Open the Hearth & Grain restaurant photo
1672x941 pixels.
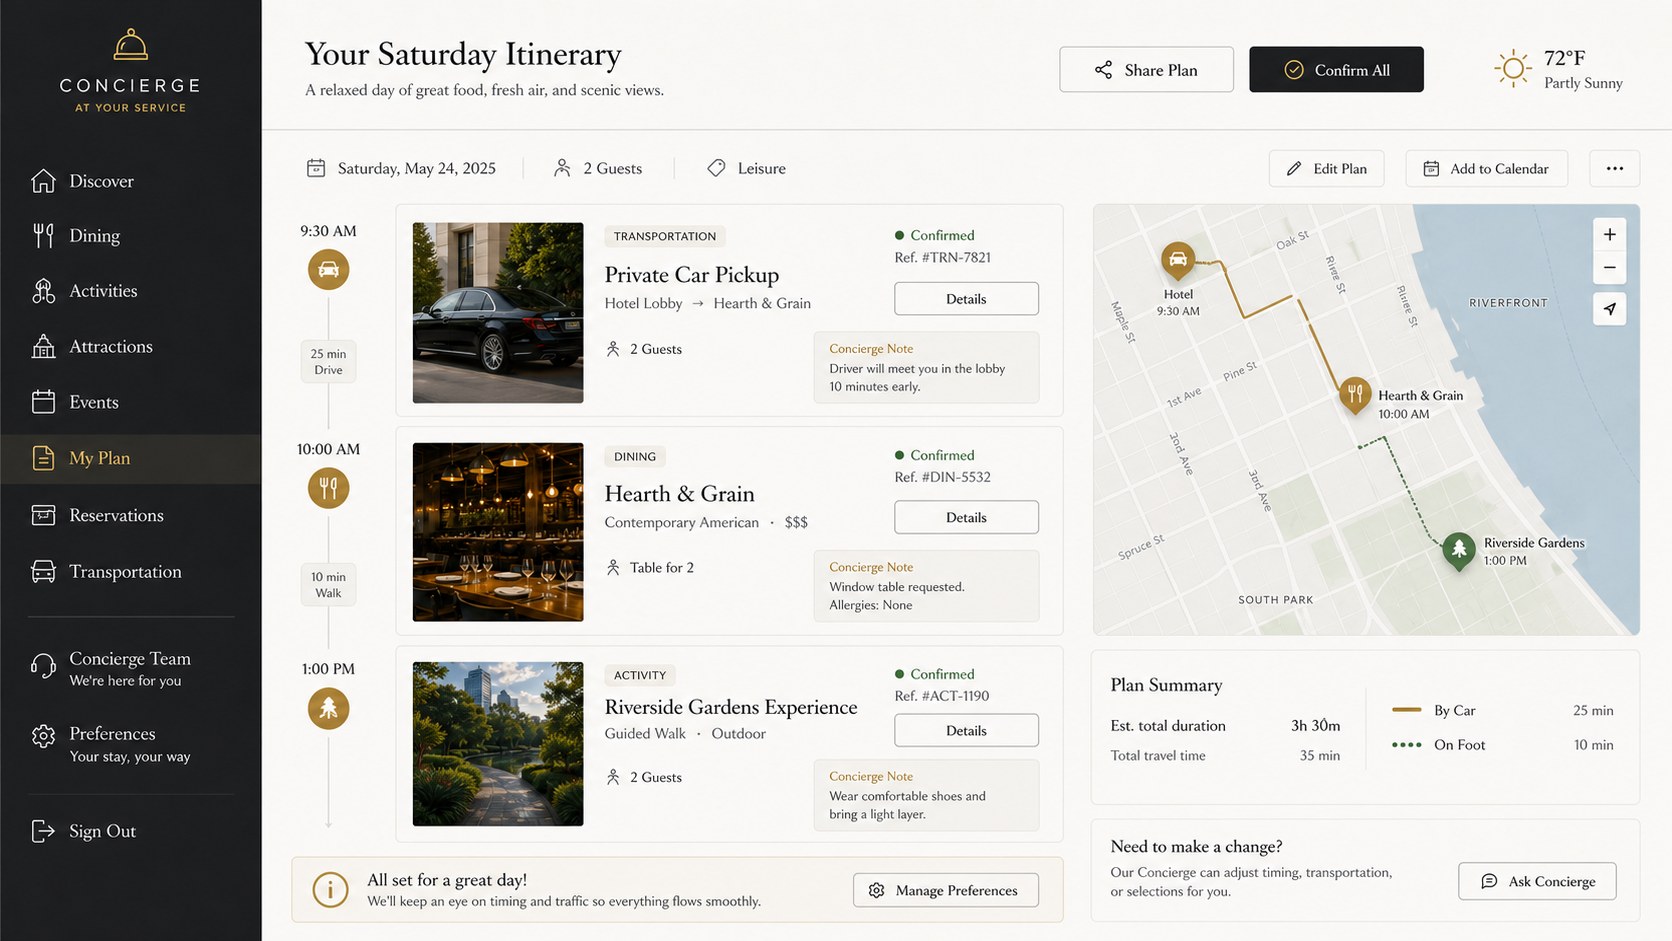pos(498,532)
